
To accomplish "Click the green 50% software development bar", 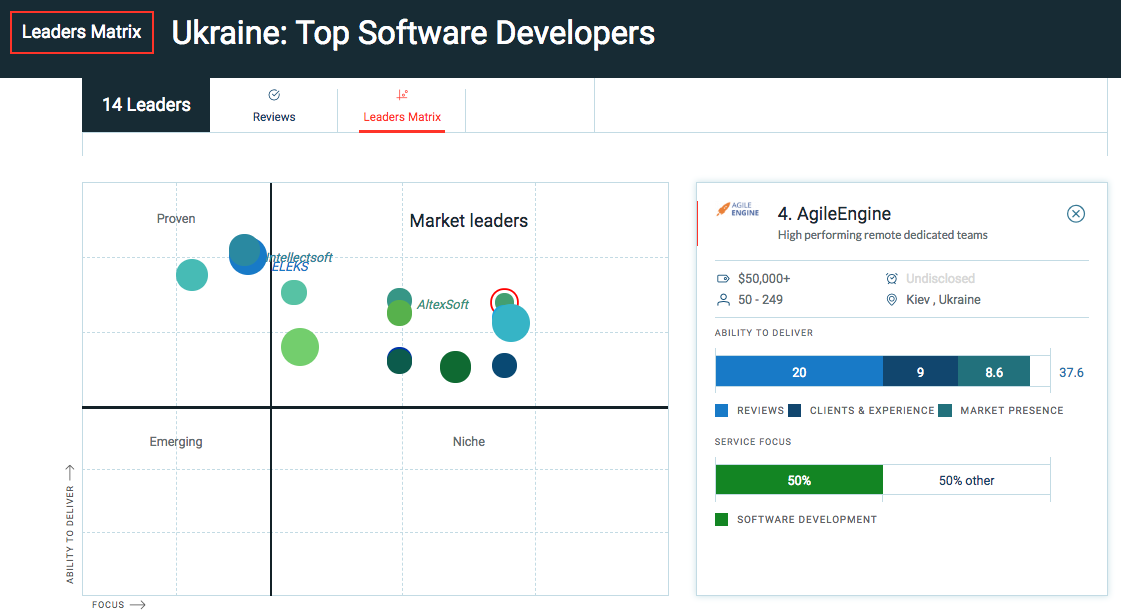I will pyautogui.click(x=799, y=480).
